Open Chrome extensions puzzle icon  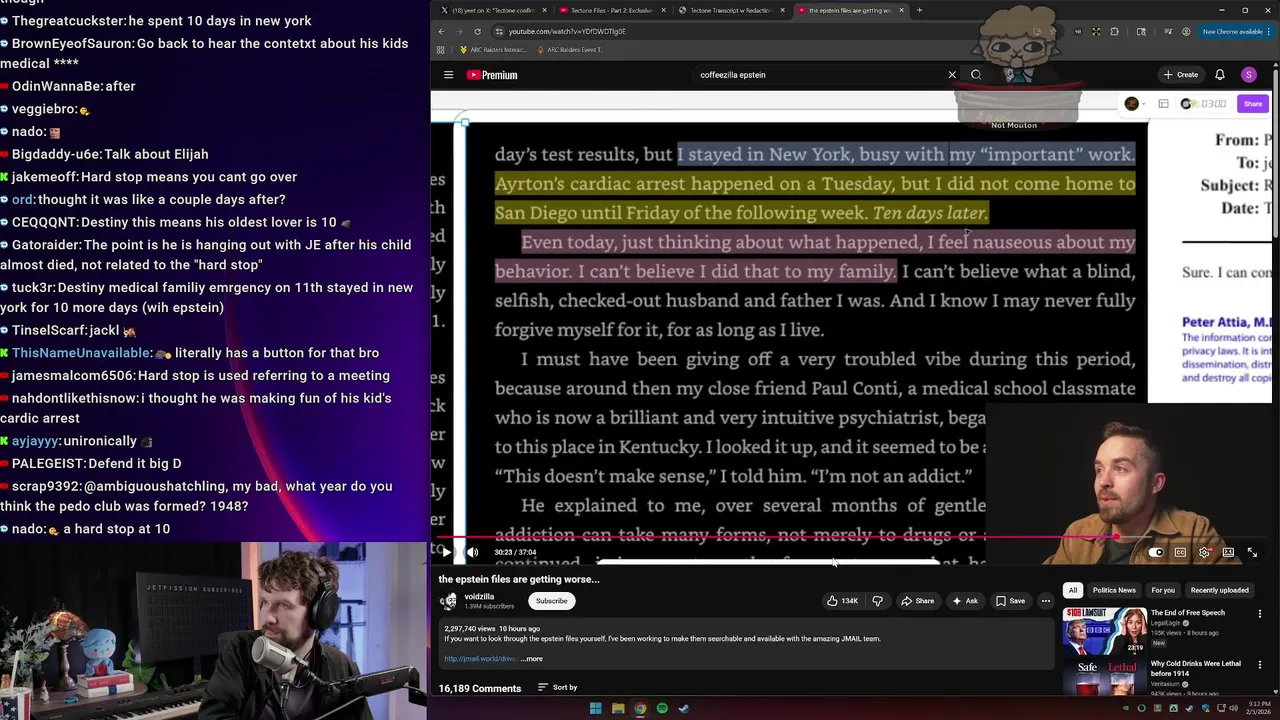(x=1114, y=31)
